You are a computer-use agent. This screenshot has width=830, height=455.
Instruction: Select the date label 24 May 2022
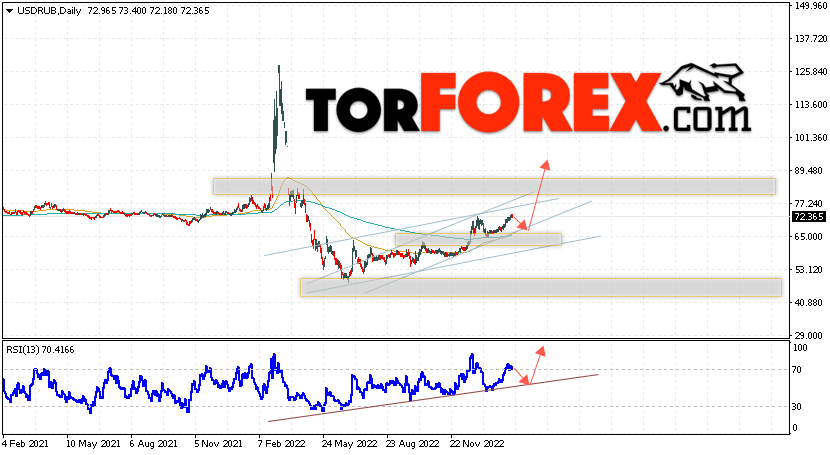click(x=350, y=443)
